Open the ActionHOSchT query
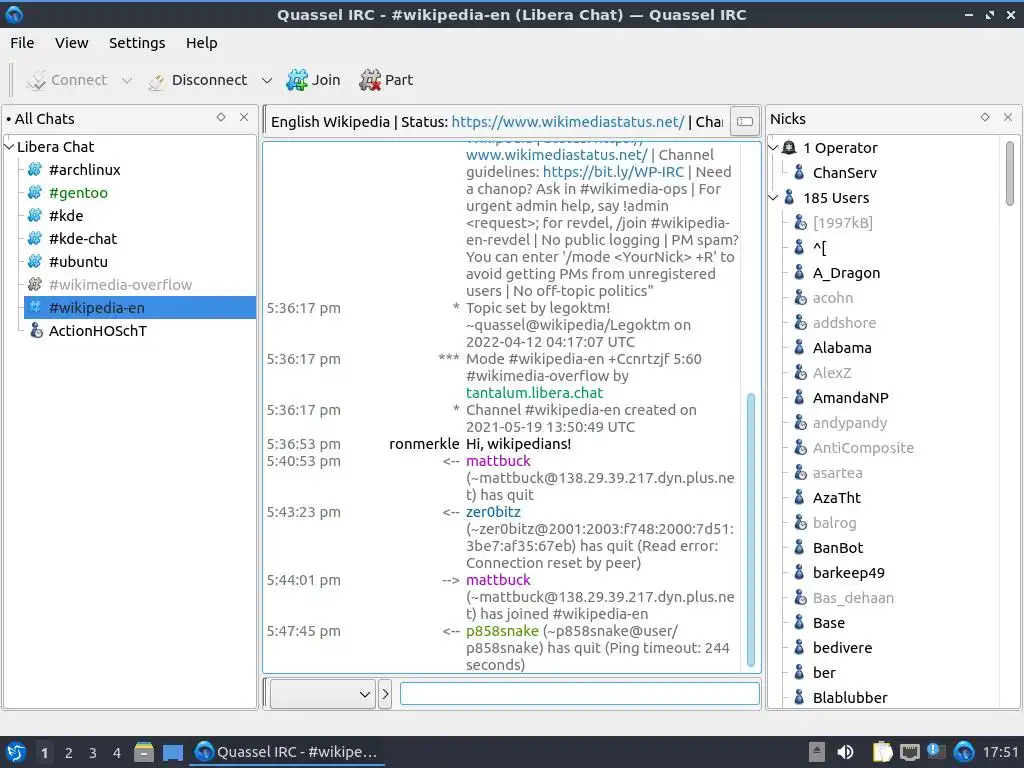This screenshot has height=768, width=1024. [x=98, y=331]
